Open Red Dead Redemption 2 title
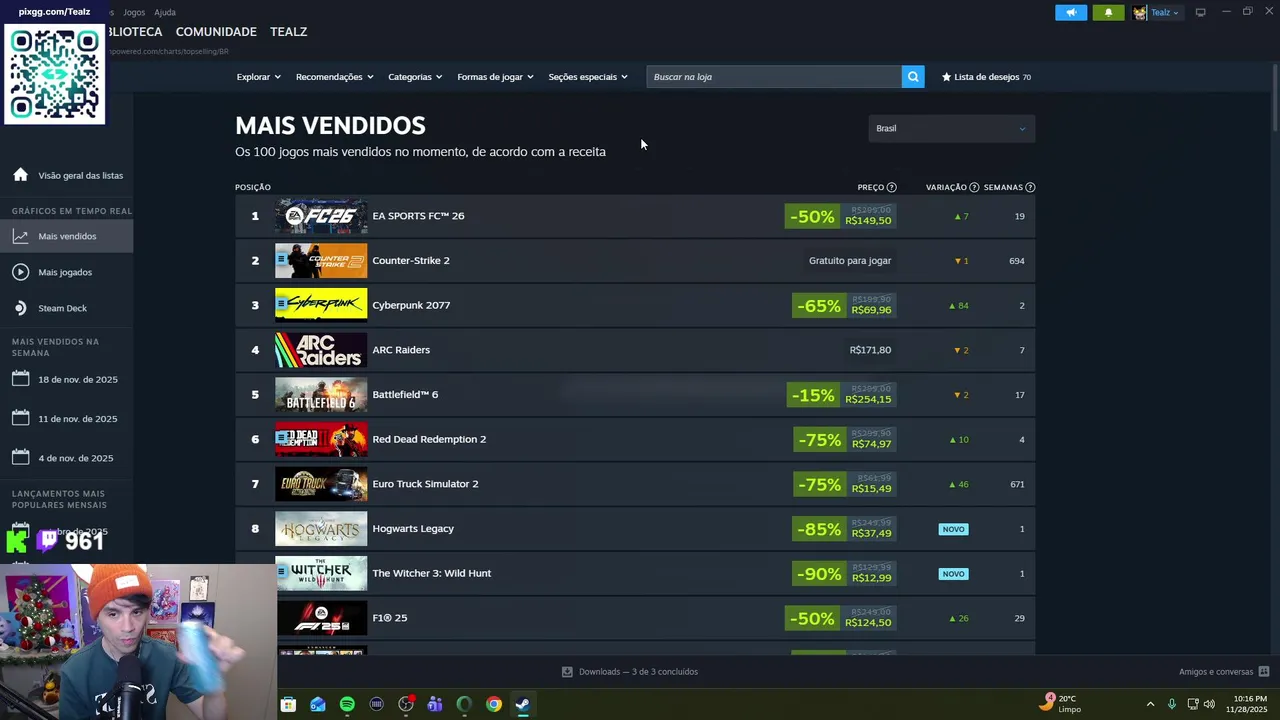The height and width of the screenshot is (720, 1280). (429, 439)
